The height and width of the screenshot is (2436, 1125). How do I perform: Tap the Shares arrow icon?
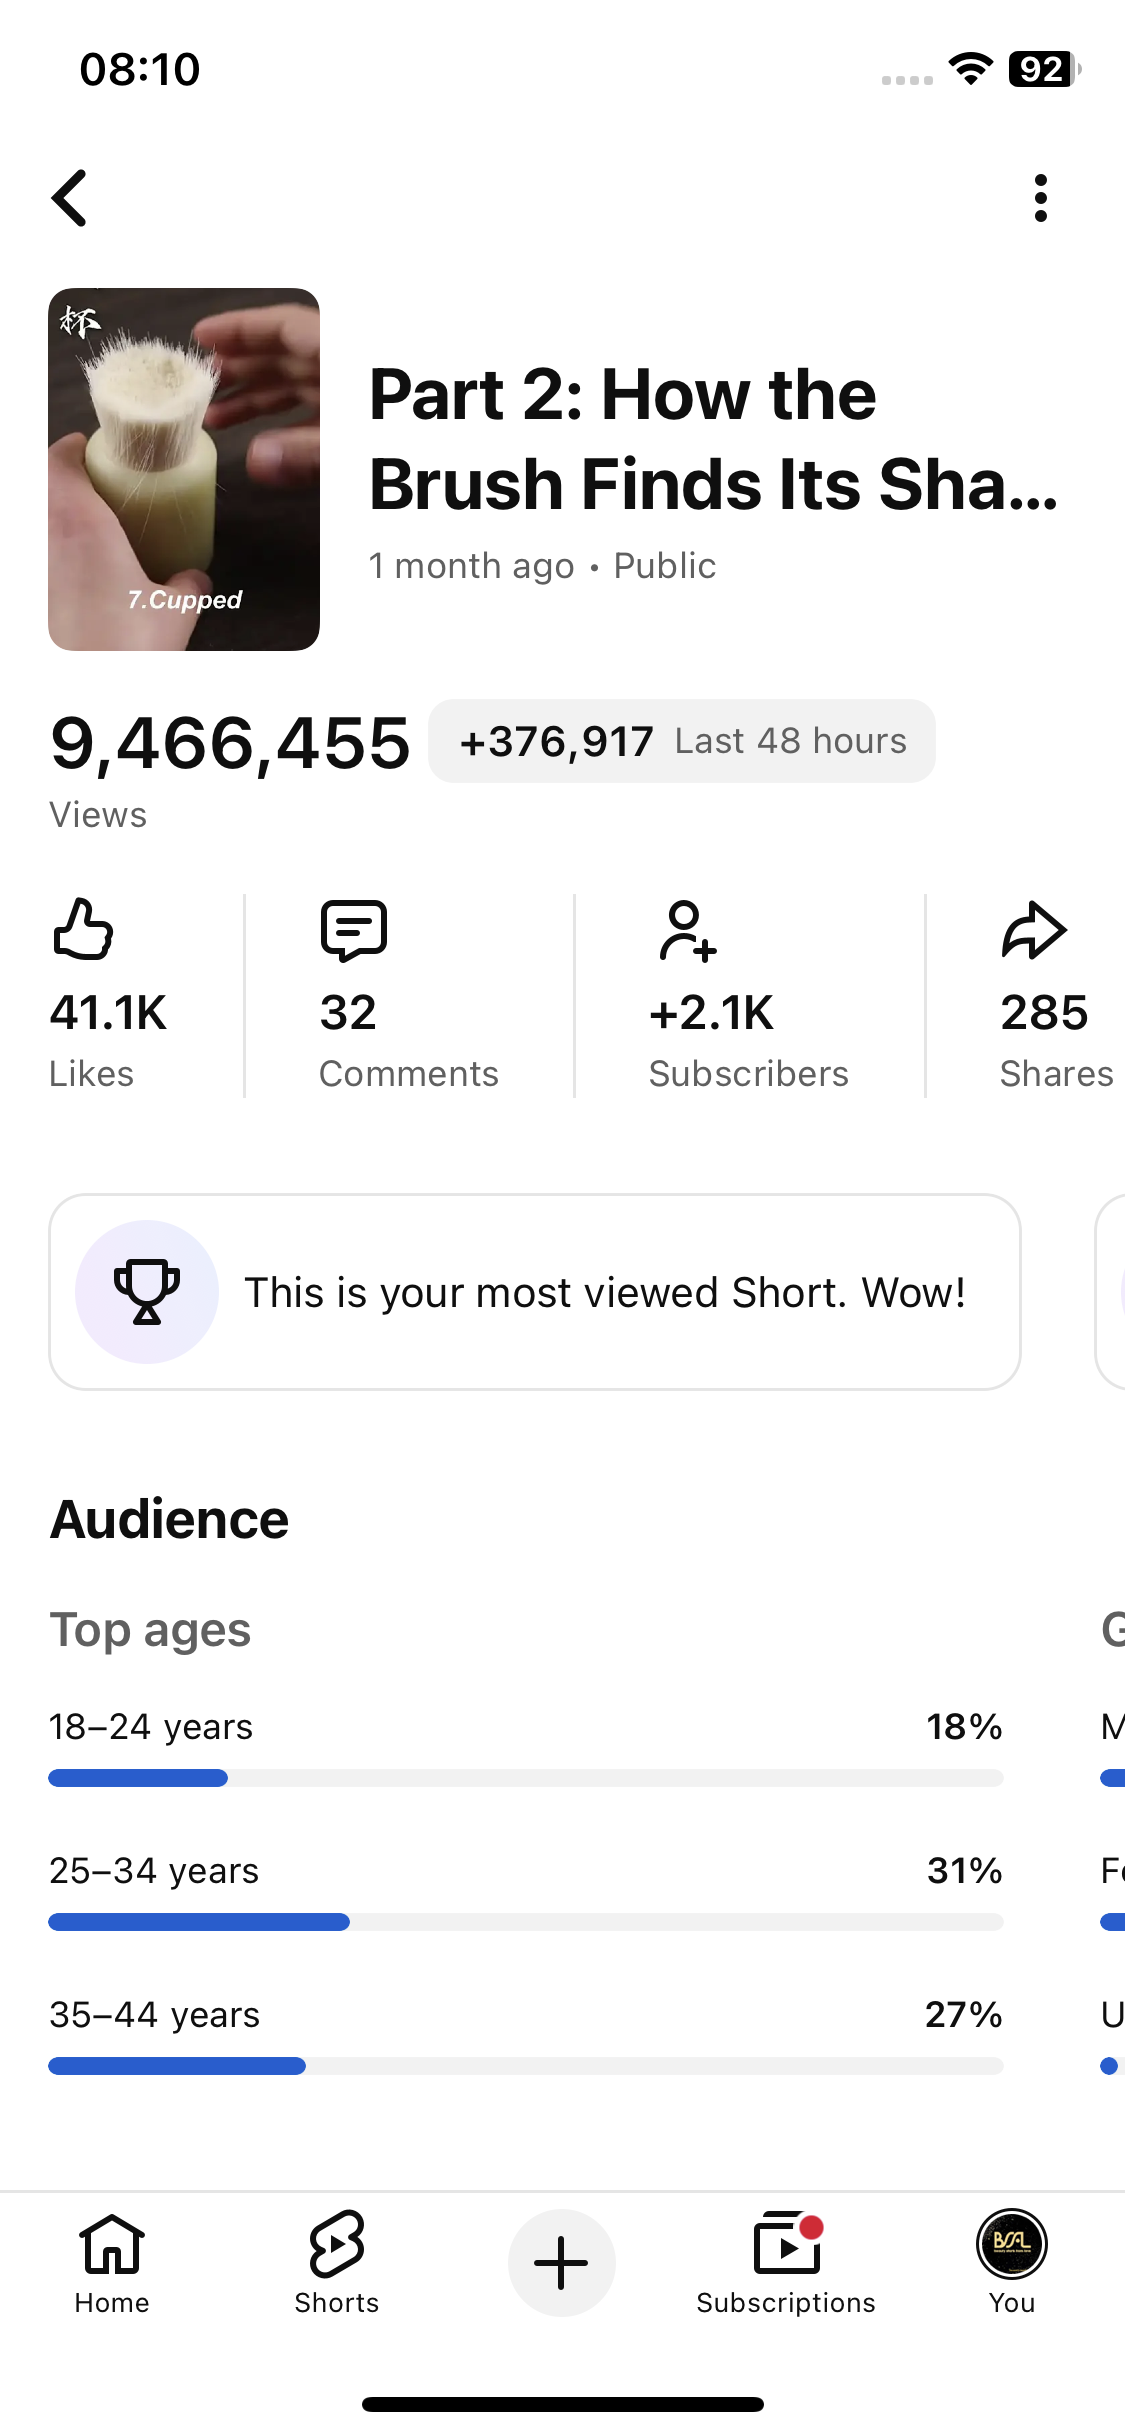pyautogui.click(x=1034, y=931)
